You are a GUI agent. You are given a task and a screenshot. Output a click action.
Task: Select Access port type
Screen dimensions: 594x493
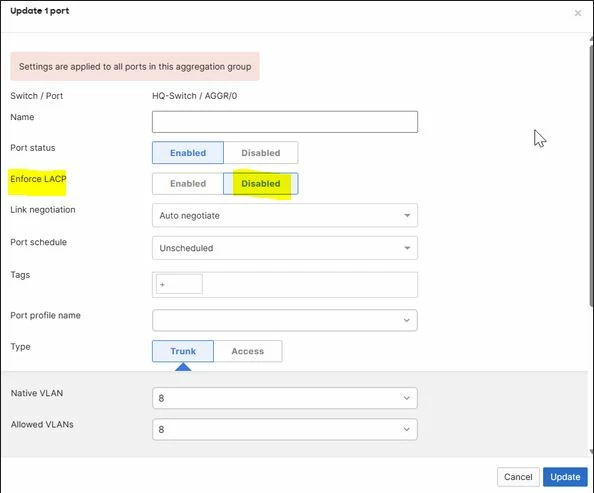248,351
